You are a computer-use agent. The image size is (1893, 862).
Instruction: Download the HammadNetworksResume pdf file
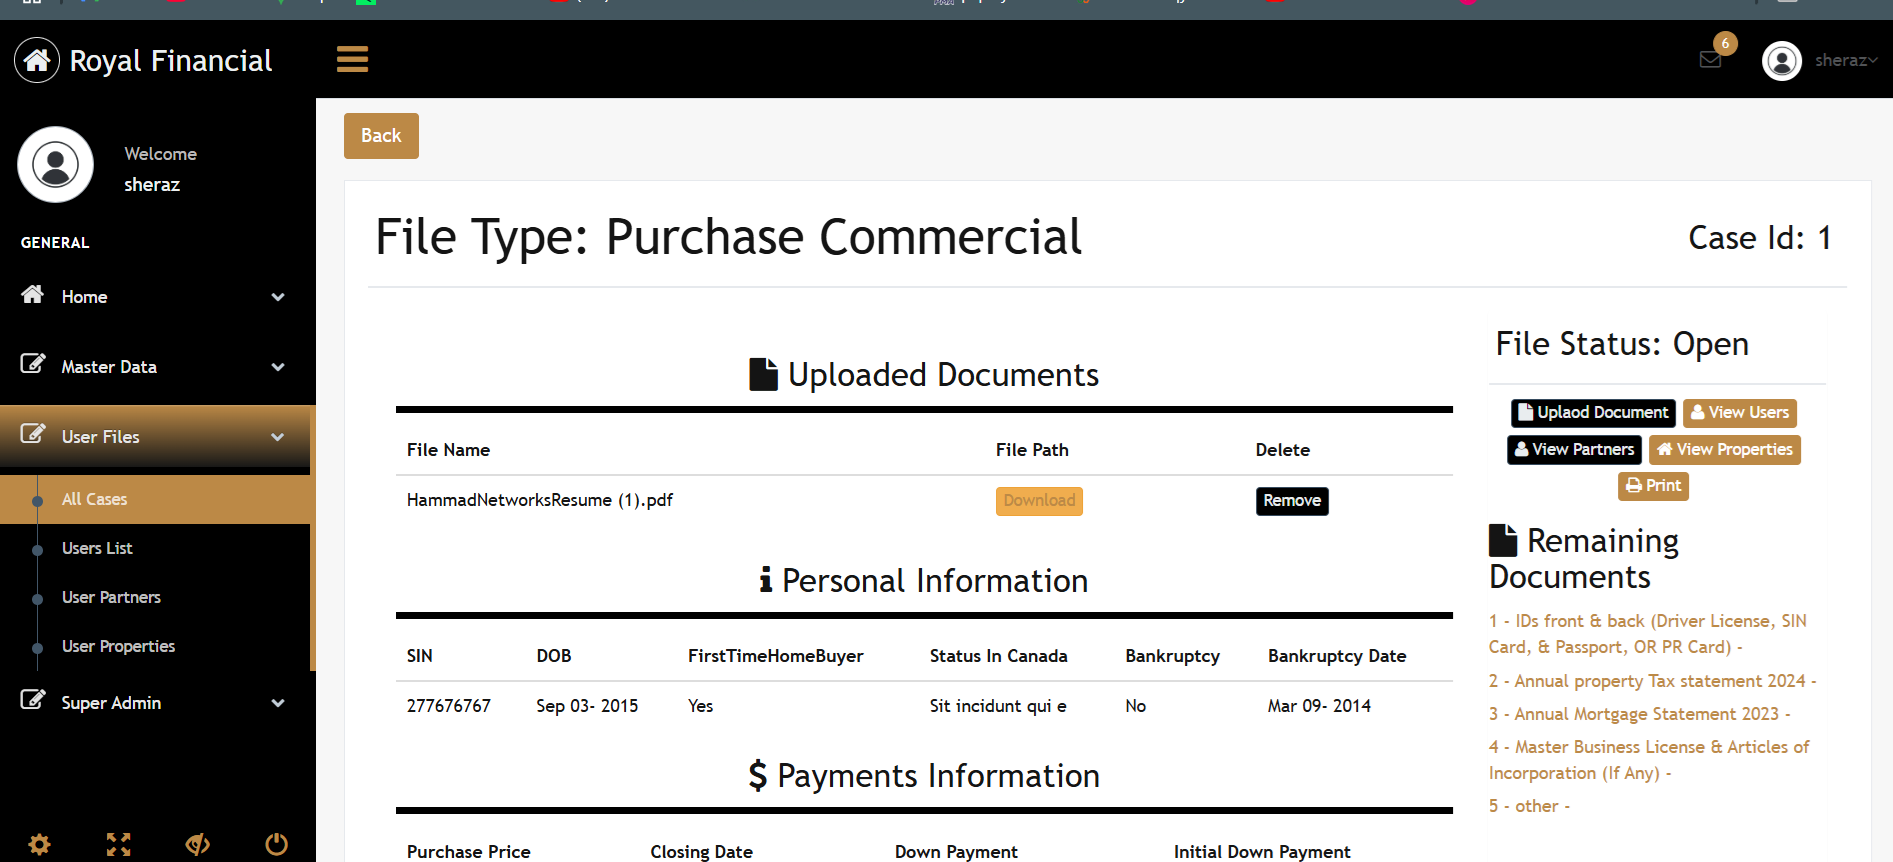tap(1039, 501)
